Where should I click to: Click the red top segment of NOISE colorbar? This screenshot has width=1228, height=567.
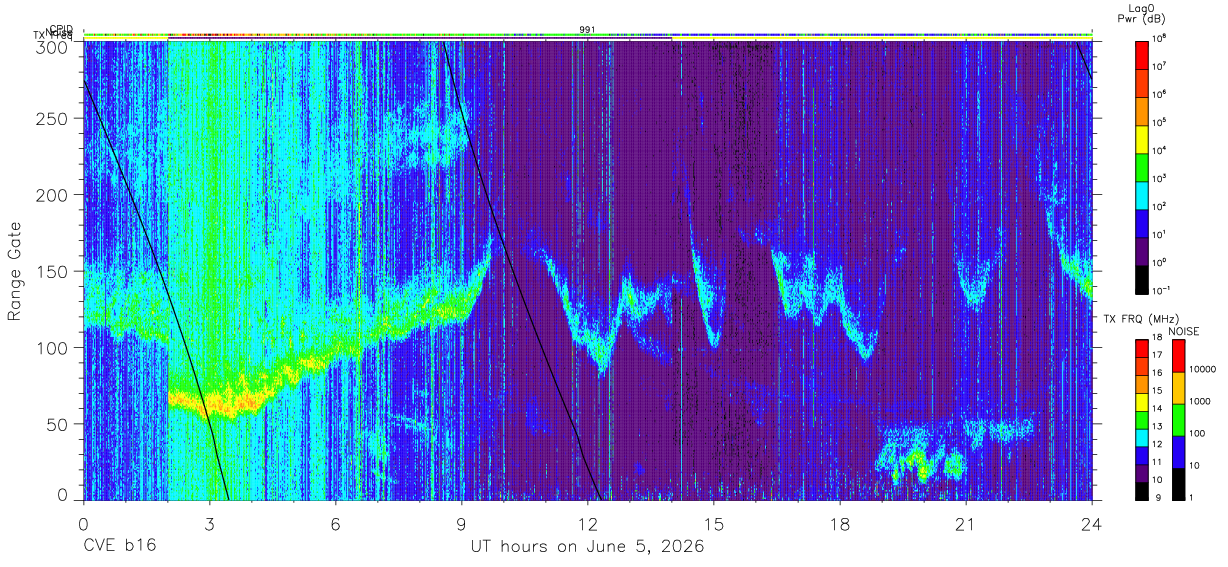(x=1177, y=355)
